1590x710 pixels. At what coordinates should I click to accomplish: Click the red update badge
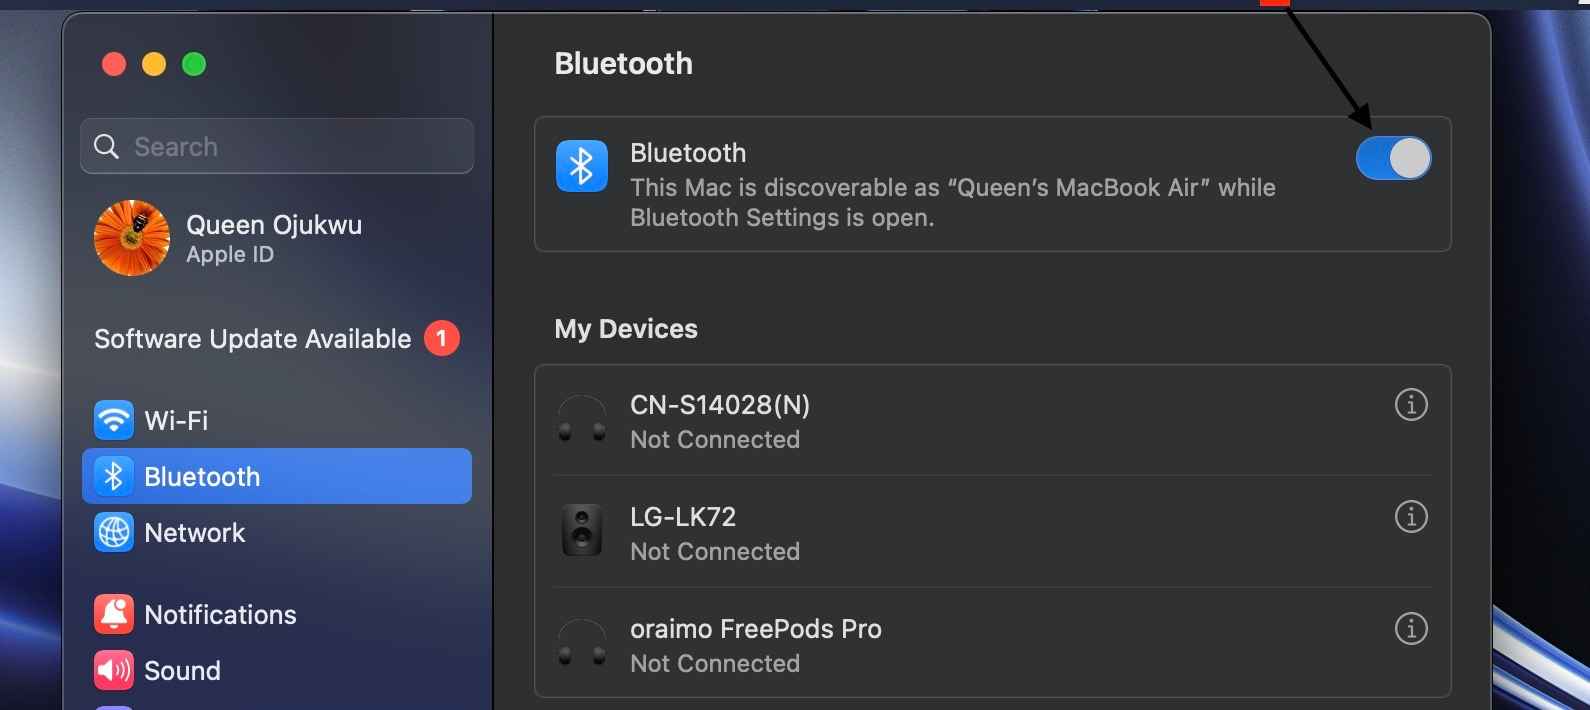tap(442, 338)
